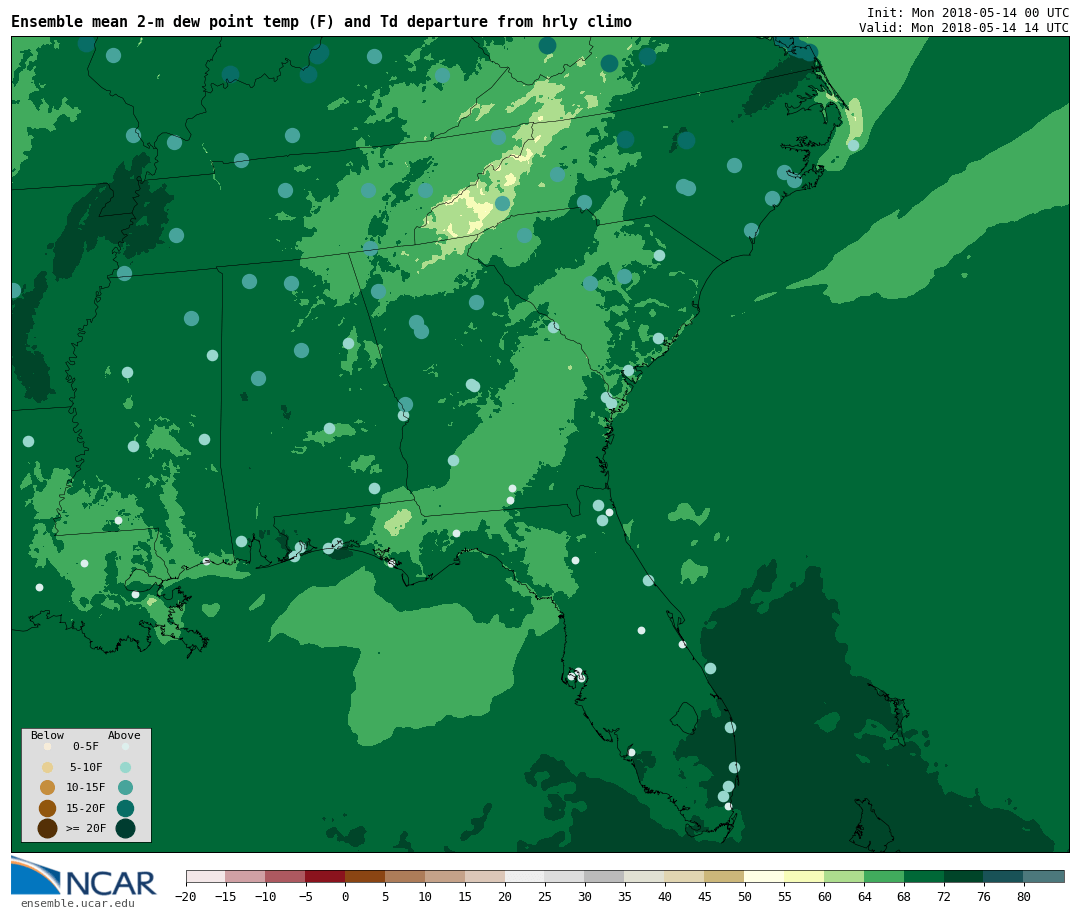The width and height of the screenshot is (1080, 915).
Task: Click the '80' colorbar tick label
Action: coord(1024,896)
